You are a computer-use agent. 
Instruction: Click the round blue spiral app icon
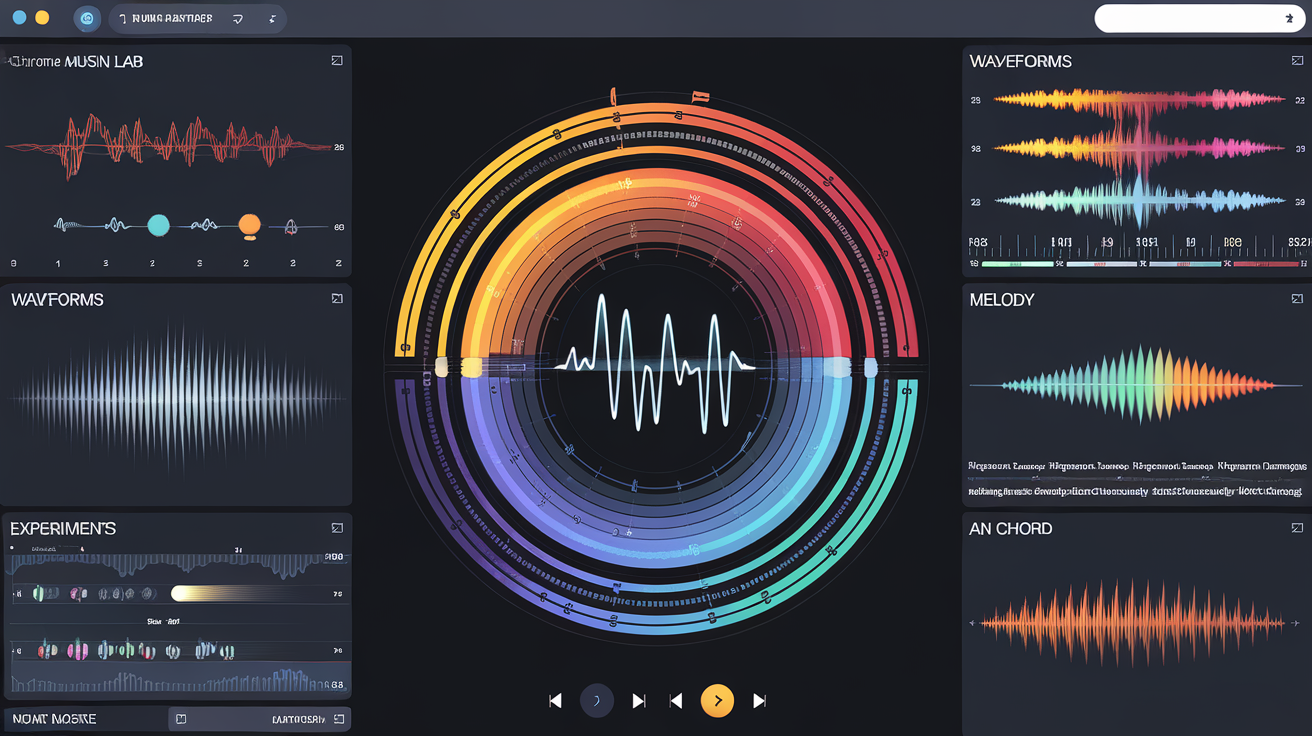coord(88,18)
